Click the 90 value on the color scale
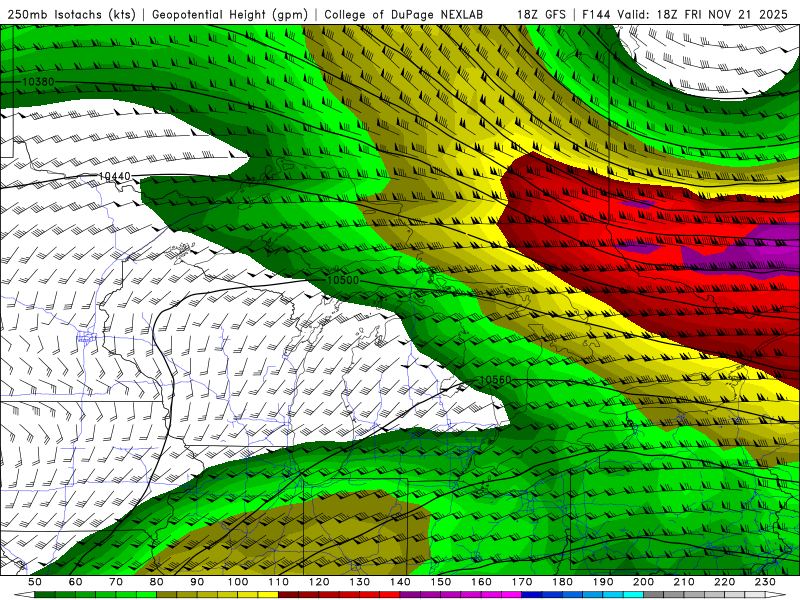The image size is (800, 600). coord(197,582)
